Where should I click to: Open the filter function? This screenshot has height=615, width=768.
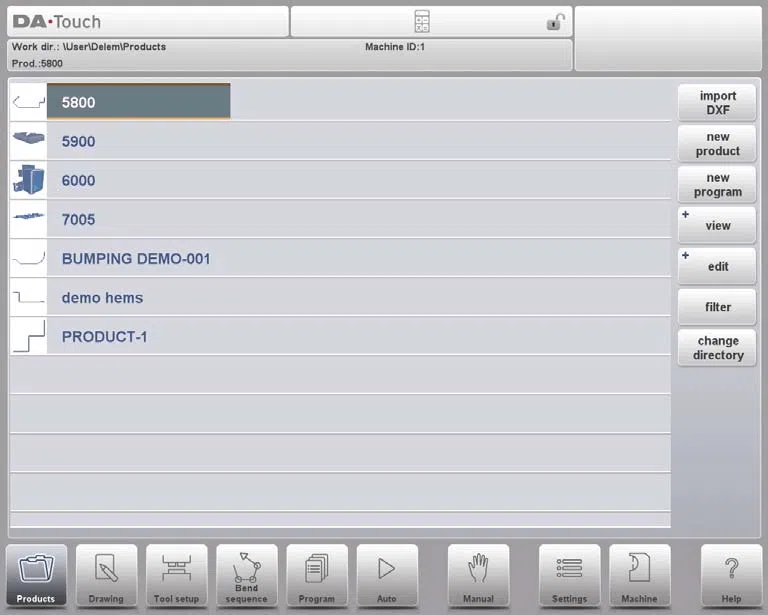coord(717,307)
